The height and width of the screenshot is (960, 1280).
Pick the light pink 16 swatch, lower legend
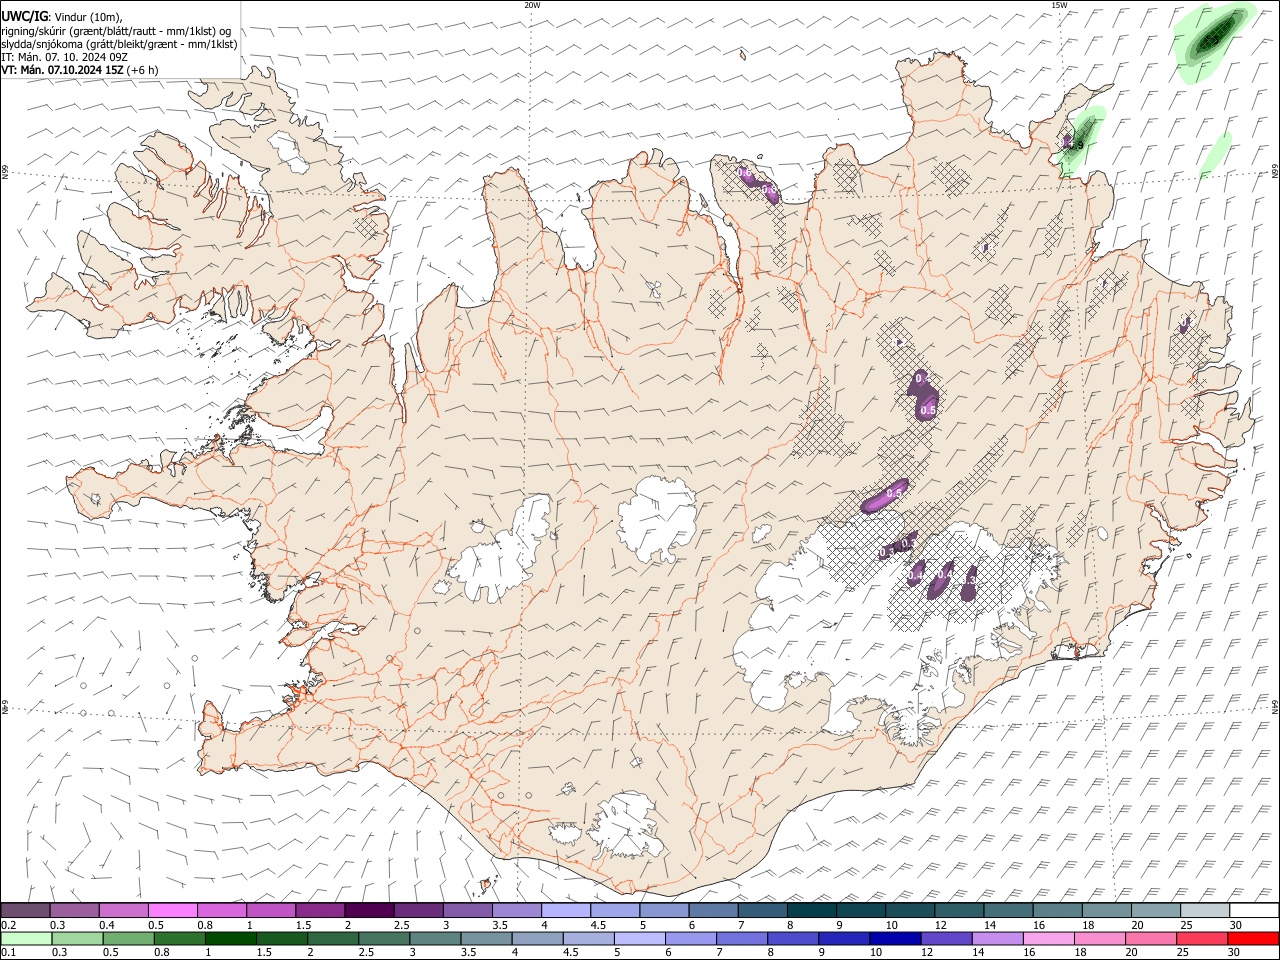[1049, 938]
